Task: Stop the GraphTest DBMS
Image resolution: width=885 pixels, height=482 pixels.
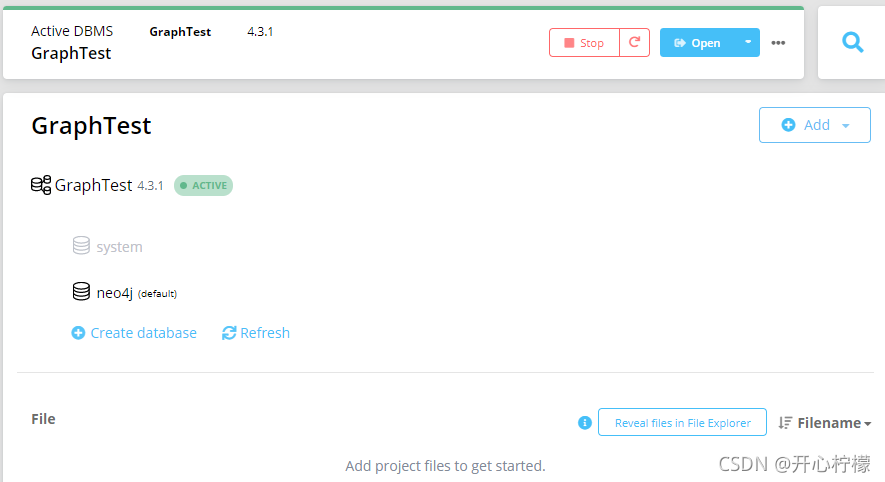Action: pyautogui.click(x=584, y=43)
